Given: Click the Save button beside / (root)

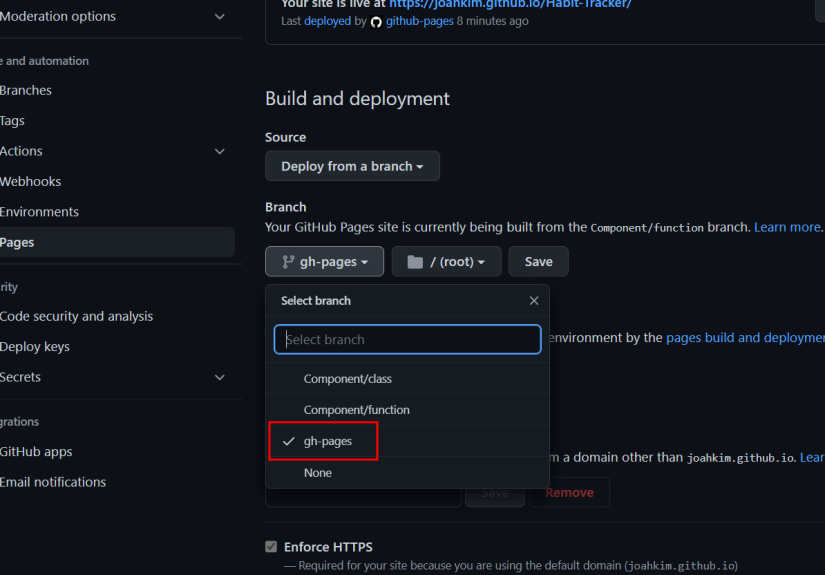Looking at the screenshot, I should (x=538, y=261).
